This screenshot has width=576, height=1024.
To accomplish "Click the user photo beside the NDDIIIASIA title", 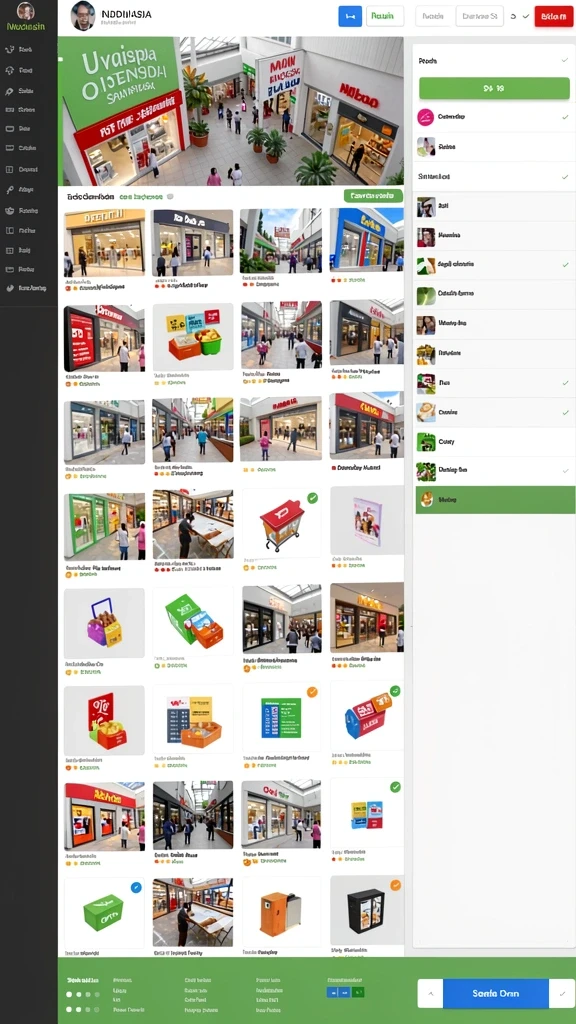I will [82, 16].
